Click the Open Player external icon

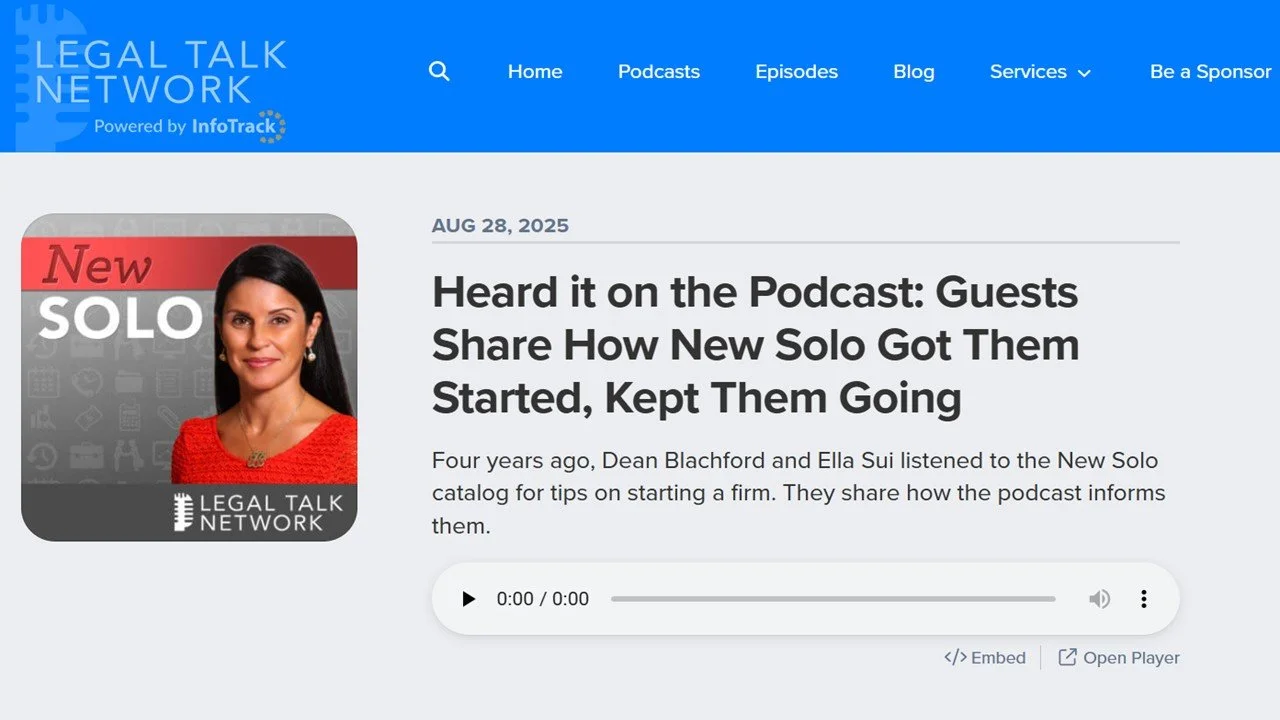click(1068, 657)
